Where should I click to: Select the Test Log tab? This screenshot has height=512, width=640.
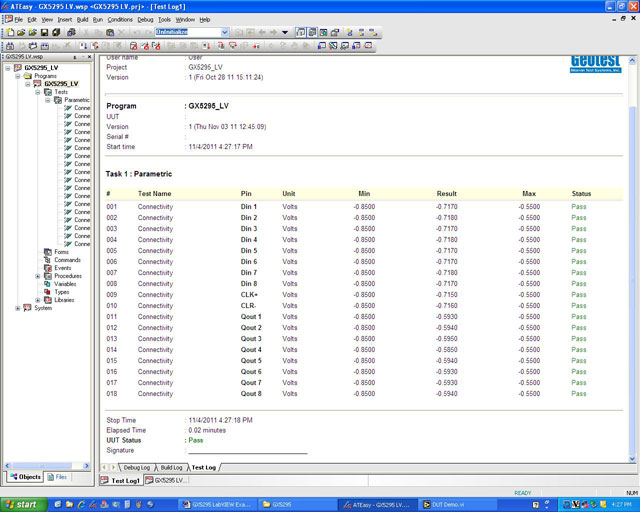point(204,467)
